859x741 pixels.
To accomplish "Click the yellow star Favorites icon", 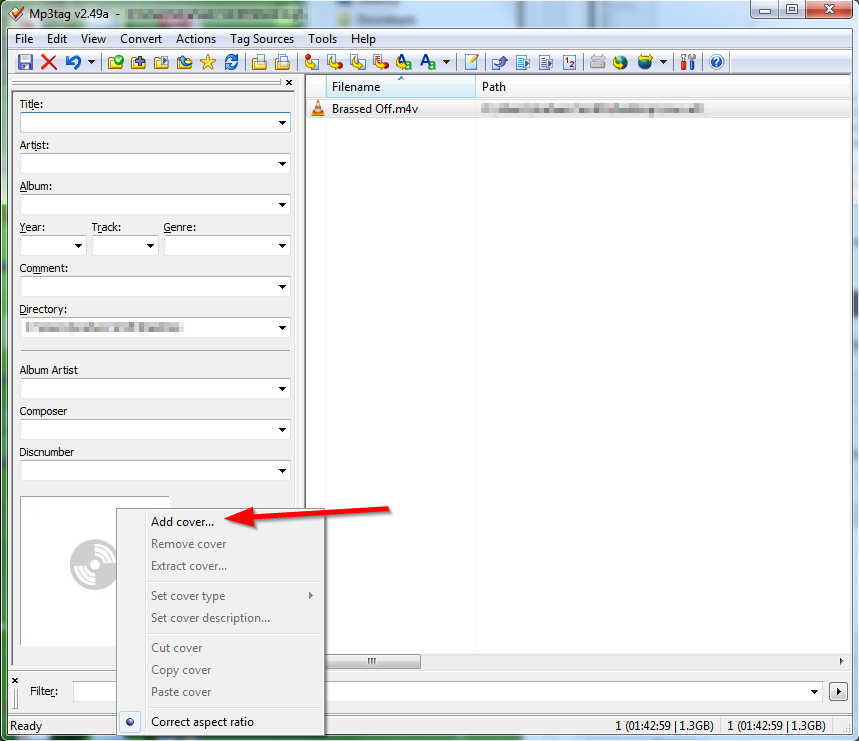I will point(208,62).
